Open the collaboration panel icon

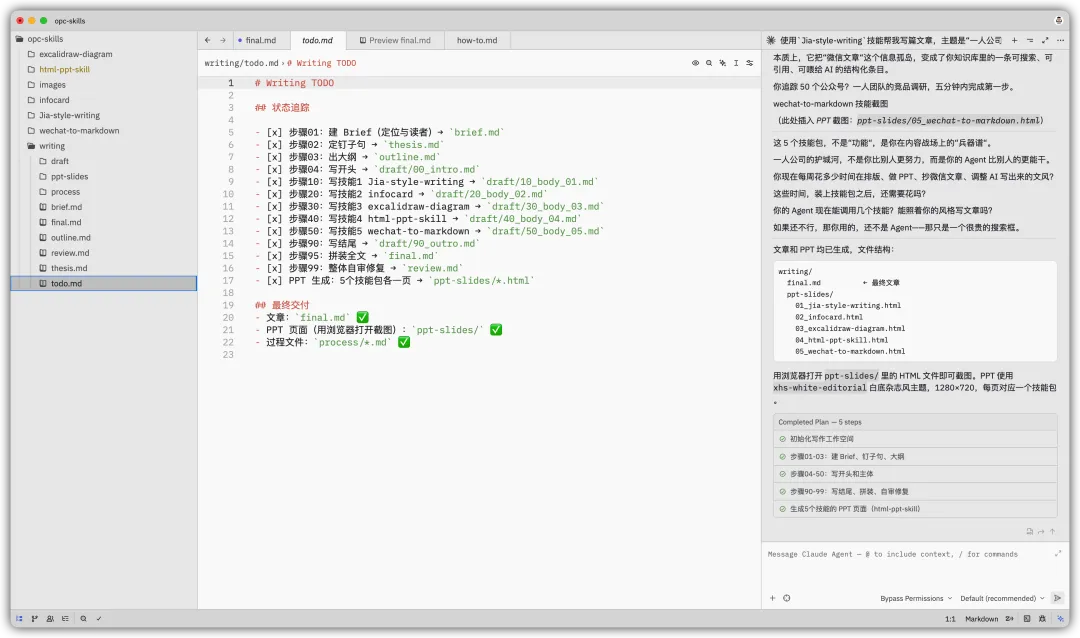point(49,619)
